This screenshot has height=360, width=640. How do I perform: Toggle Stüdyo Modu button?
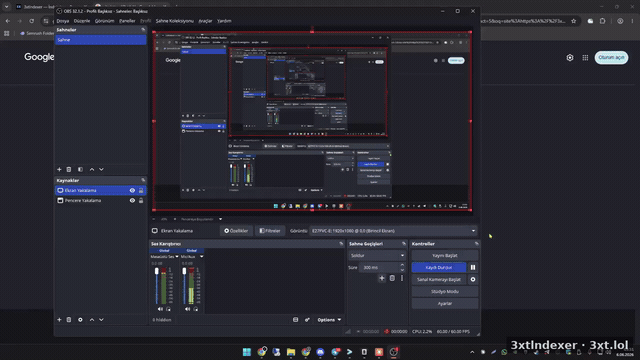coord(444,291)
